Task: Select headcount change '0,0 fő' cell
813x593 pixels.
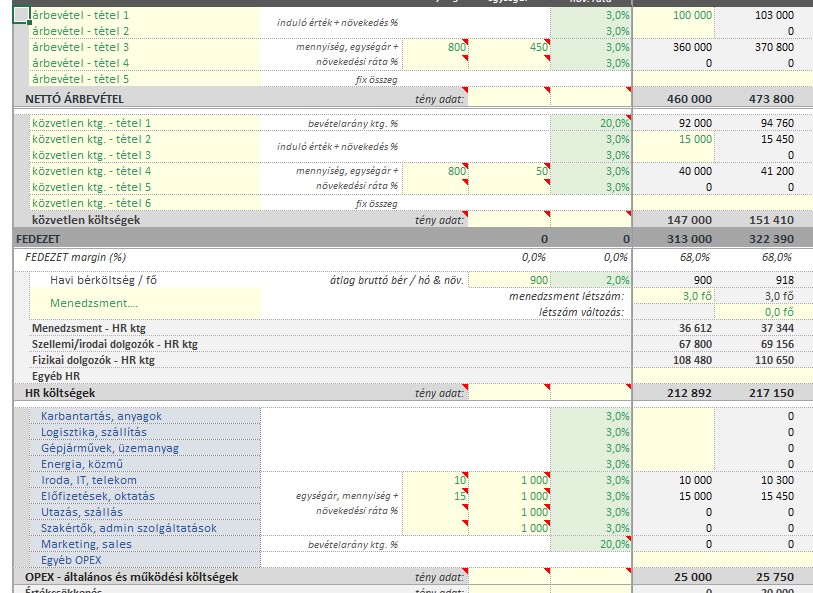Action: (x=756, y=312)
